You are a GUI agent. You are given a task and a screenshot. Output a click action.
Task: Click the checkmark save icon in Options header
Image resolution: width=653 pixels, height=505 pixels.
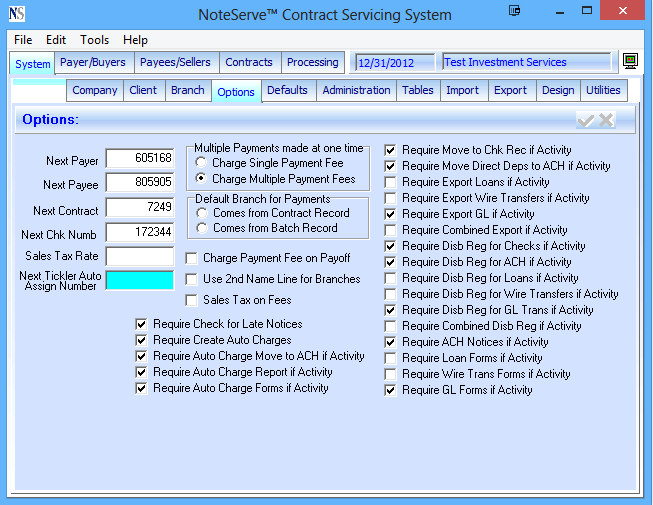(586, 120)
